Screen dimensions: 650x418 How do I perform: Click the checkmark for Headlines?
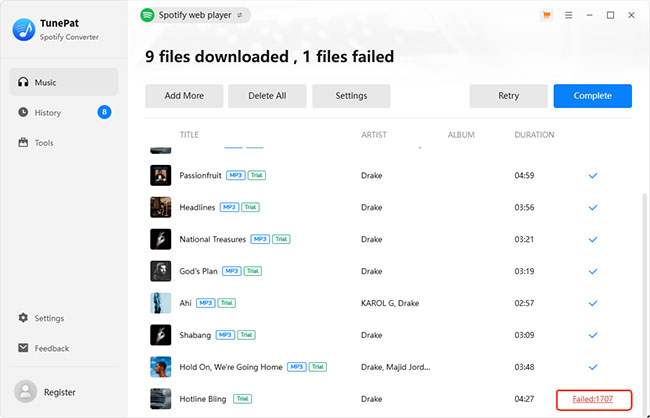pos(593,207)
